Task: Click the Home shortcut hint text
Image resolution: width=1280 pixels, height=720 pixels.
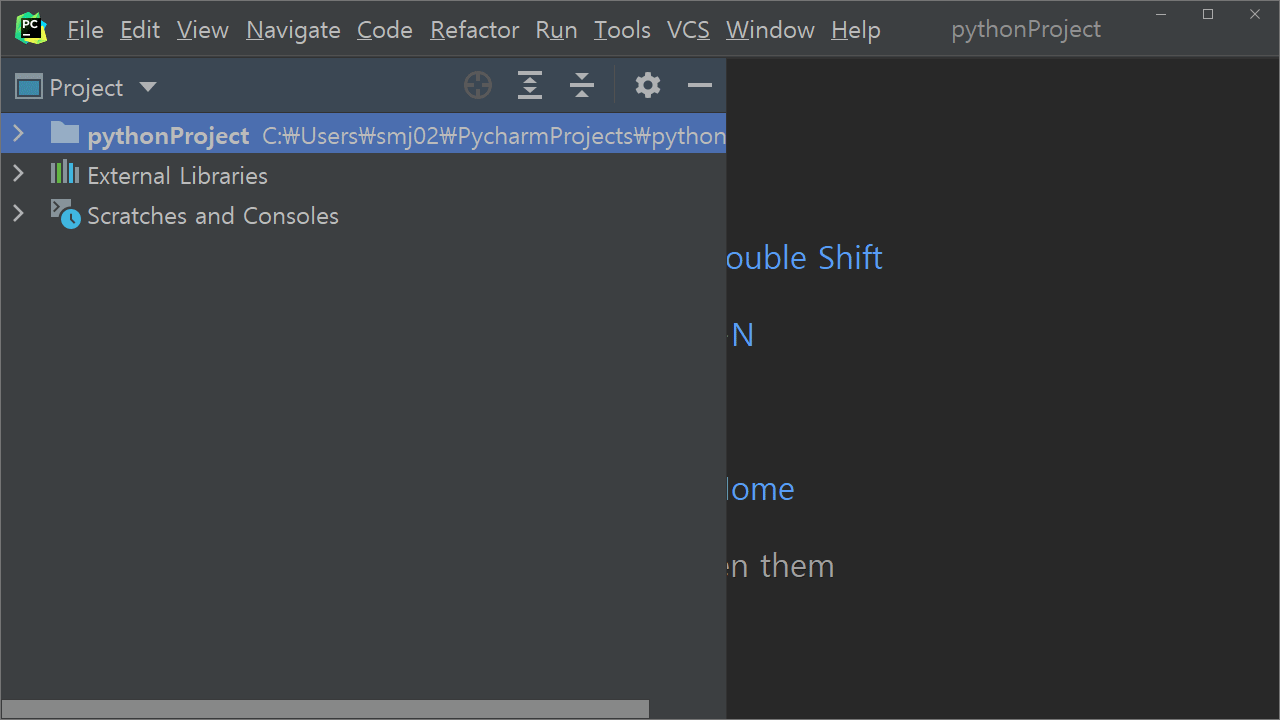Action: point(761,489)
